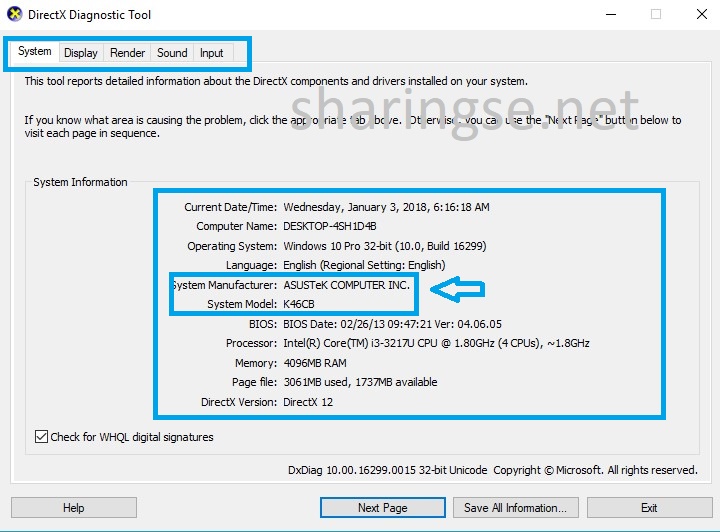This screenshot has width=720, height=532.
Task: Click the BIOS Date 02/26/13 value
Action: pos(392,324)
